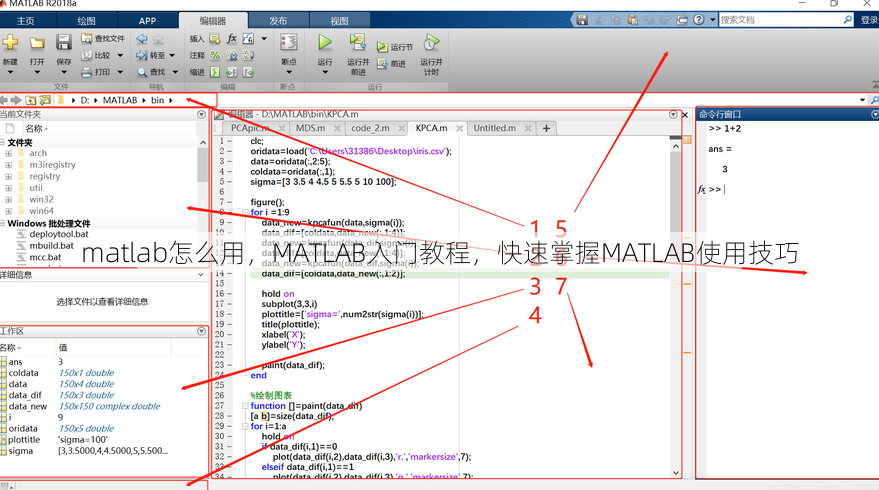This screenshot has height=490, width=879.
Task: Click the New (新建) yellow plus icon
Action: 10,43
